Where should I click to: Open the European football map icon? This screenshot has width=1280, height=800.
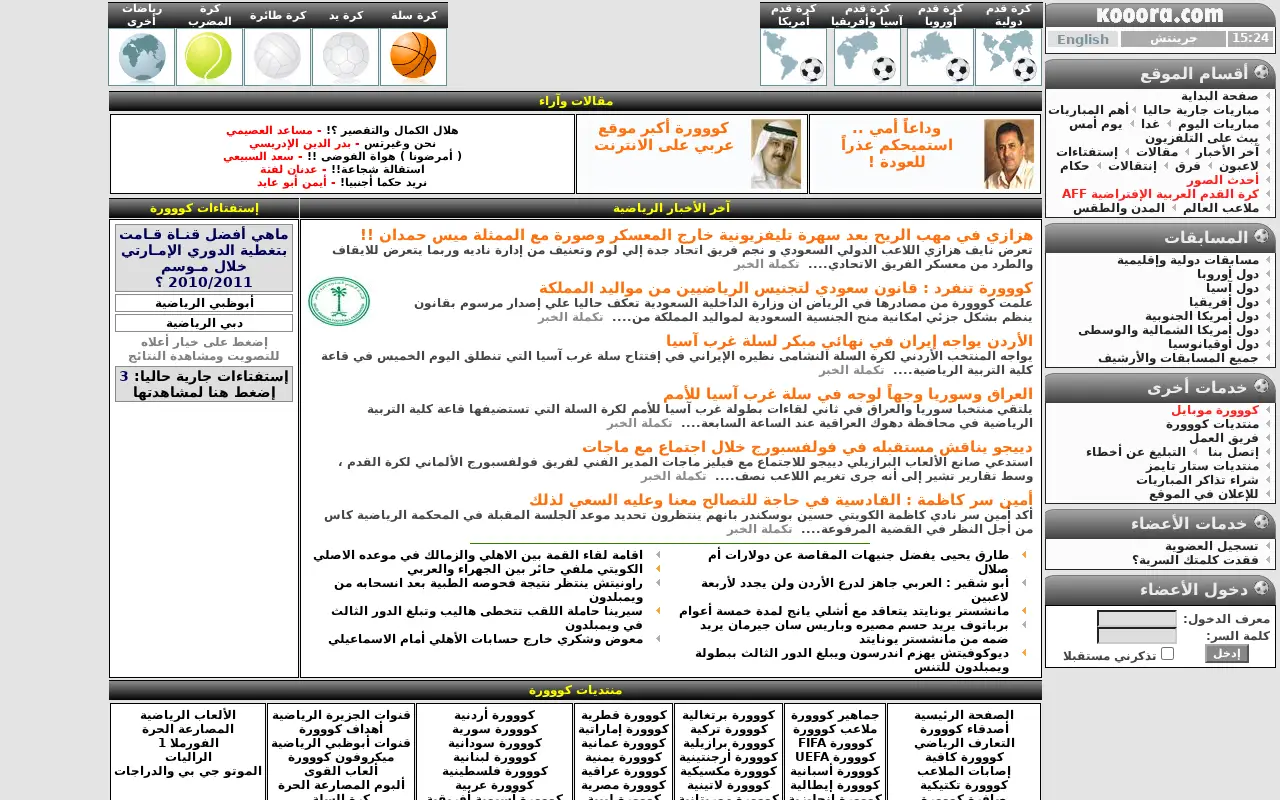tap(940, 56)
